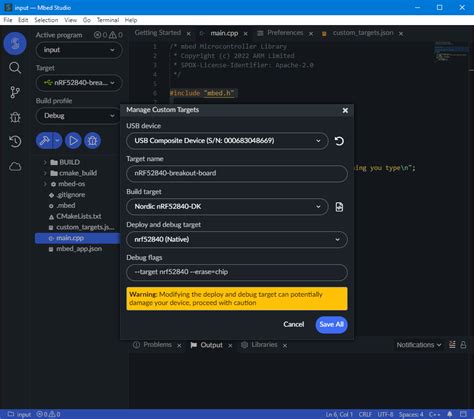Click the Build hammer button
Image resolution: width=474 pixels, height=419 pixels.
(x=44, y=141)
